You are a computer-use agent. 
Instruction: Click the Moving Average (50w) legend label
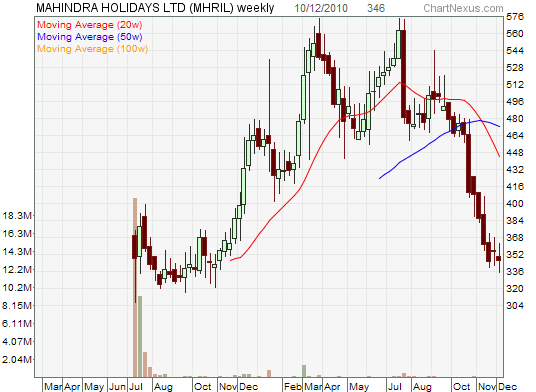click(x=90, y=37)
